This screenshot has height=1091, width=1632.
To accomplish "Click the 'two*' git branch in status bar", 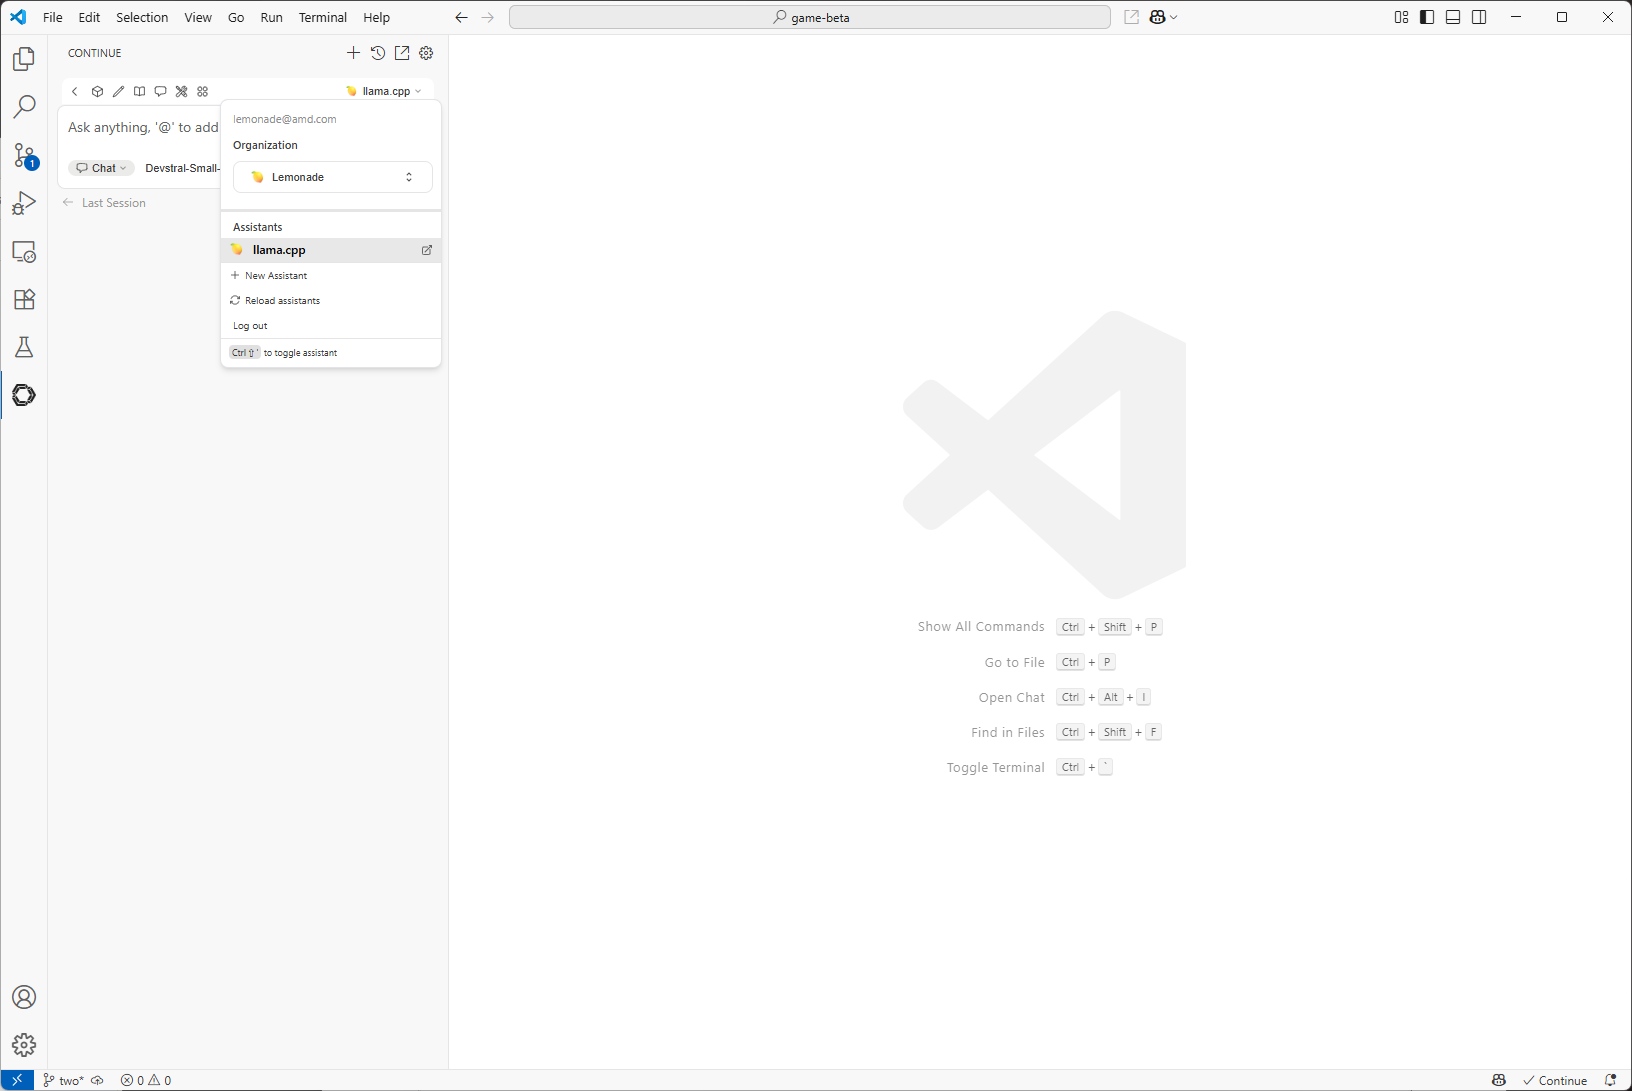I will (64, 1080).
